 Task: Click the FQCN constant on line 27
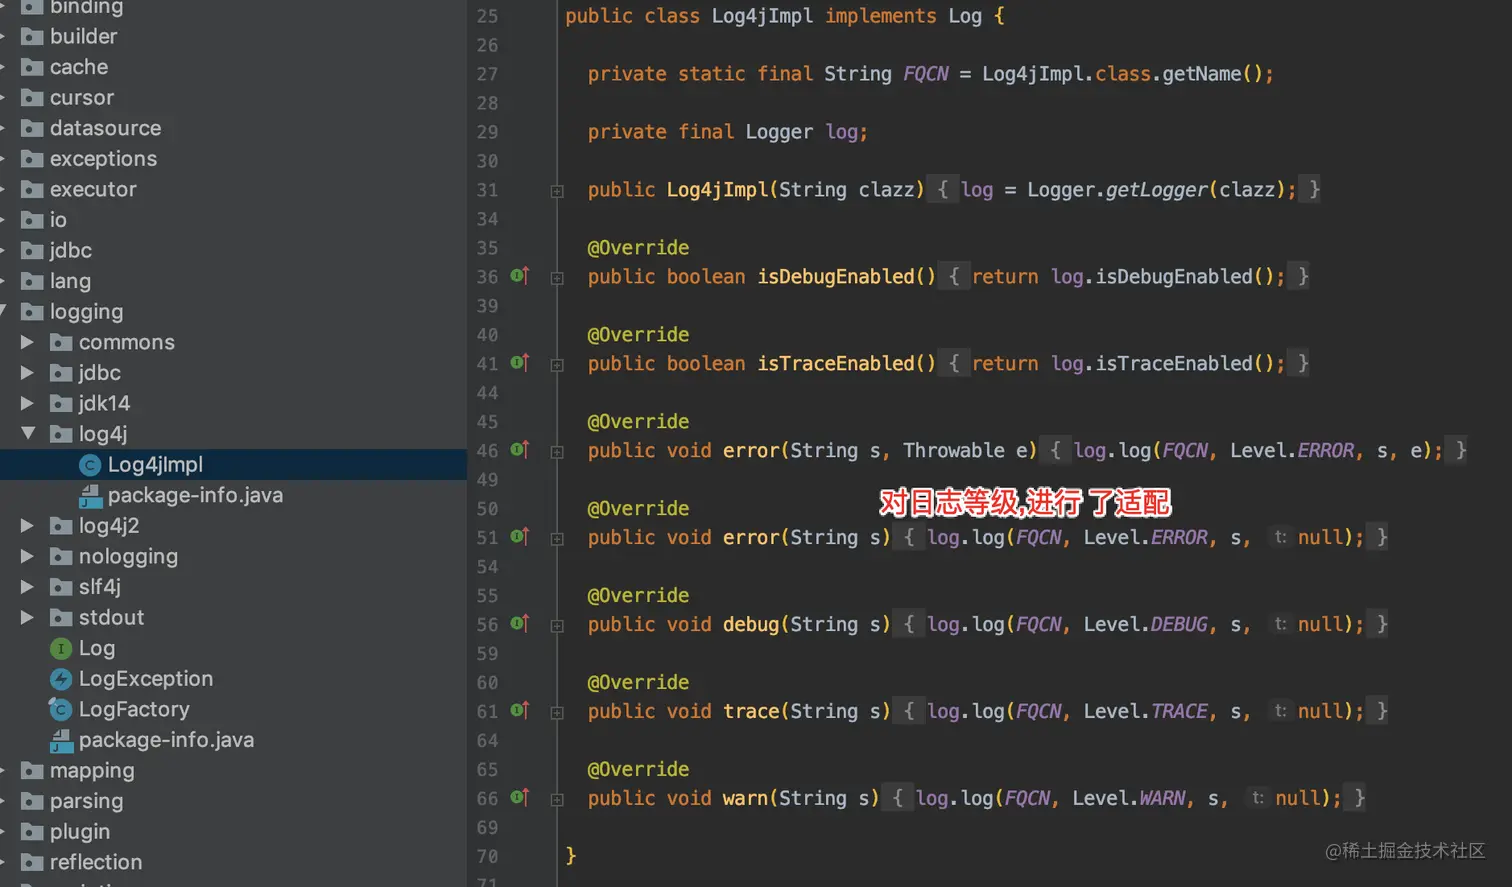925,74
